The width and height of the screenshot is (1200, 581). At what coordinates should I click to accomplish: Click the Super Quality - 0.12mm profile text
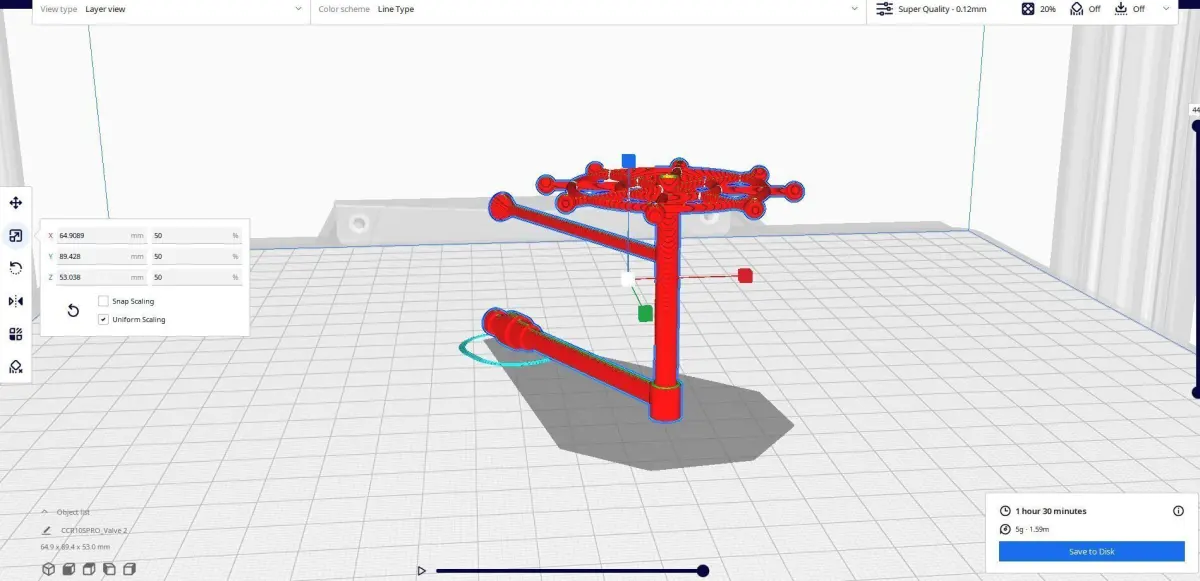[x=942, y=9]
